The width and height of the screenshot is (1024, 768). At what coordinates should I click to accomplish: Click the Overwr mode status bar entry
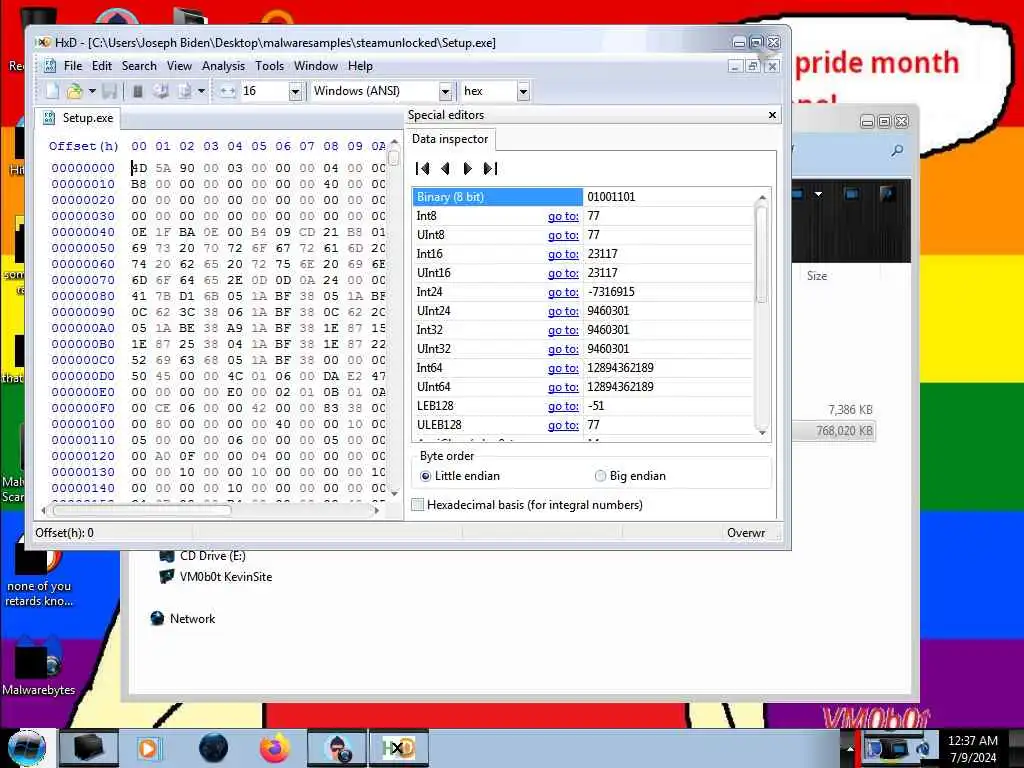746,533
